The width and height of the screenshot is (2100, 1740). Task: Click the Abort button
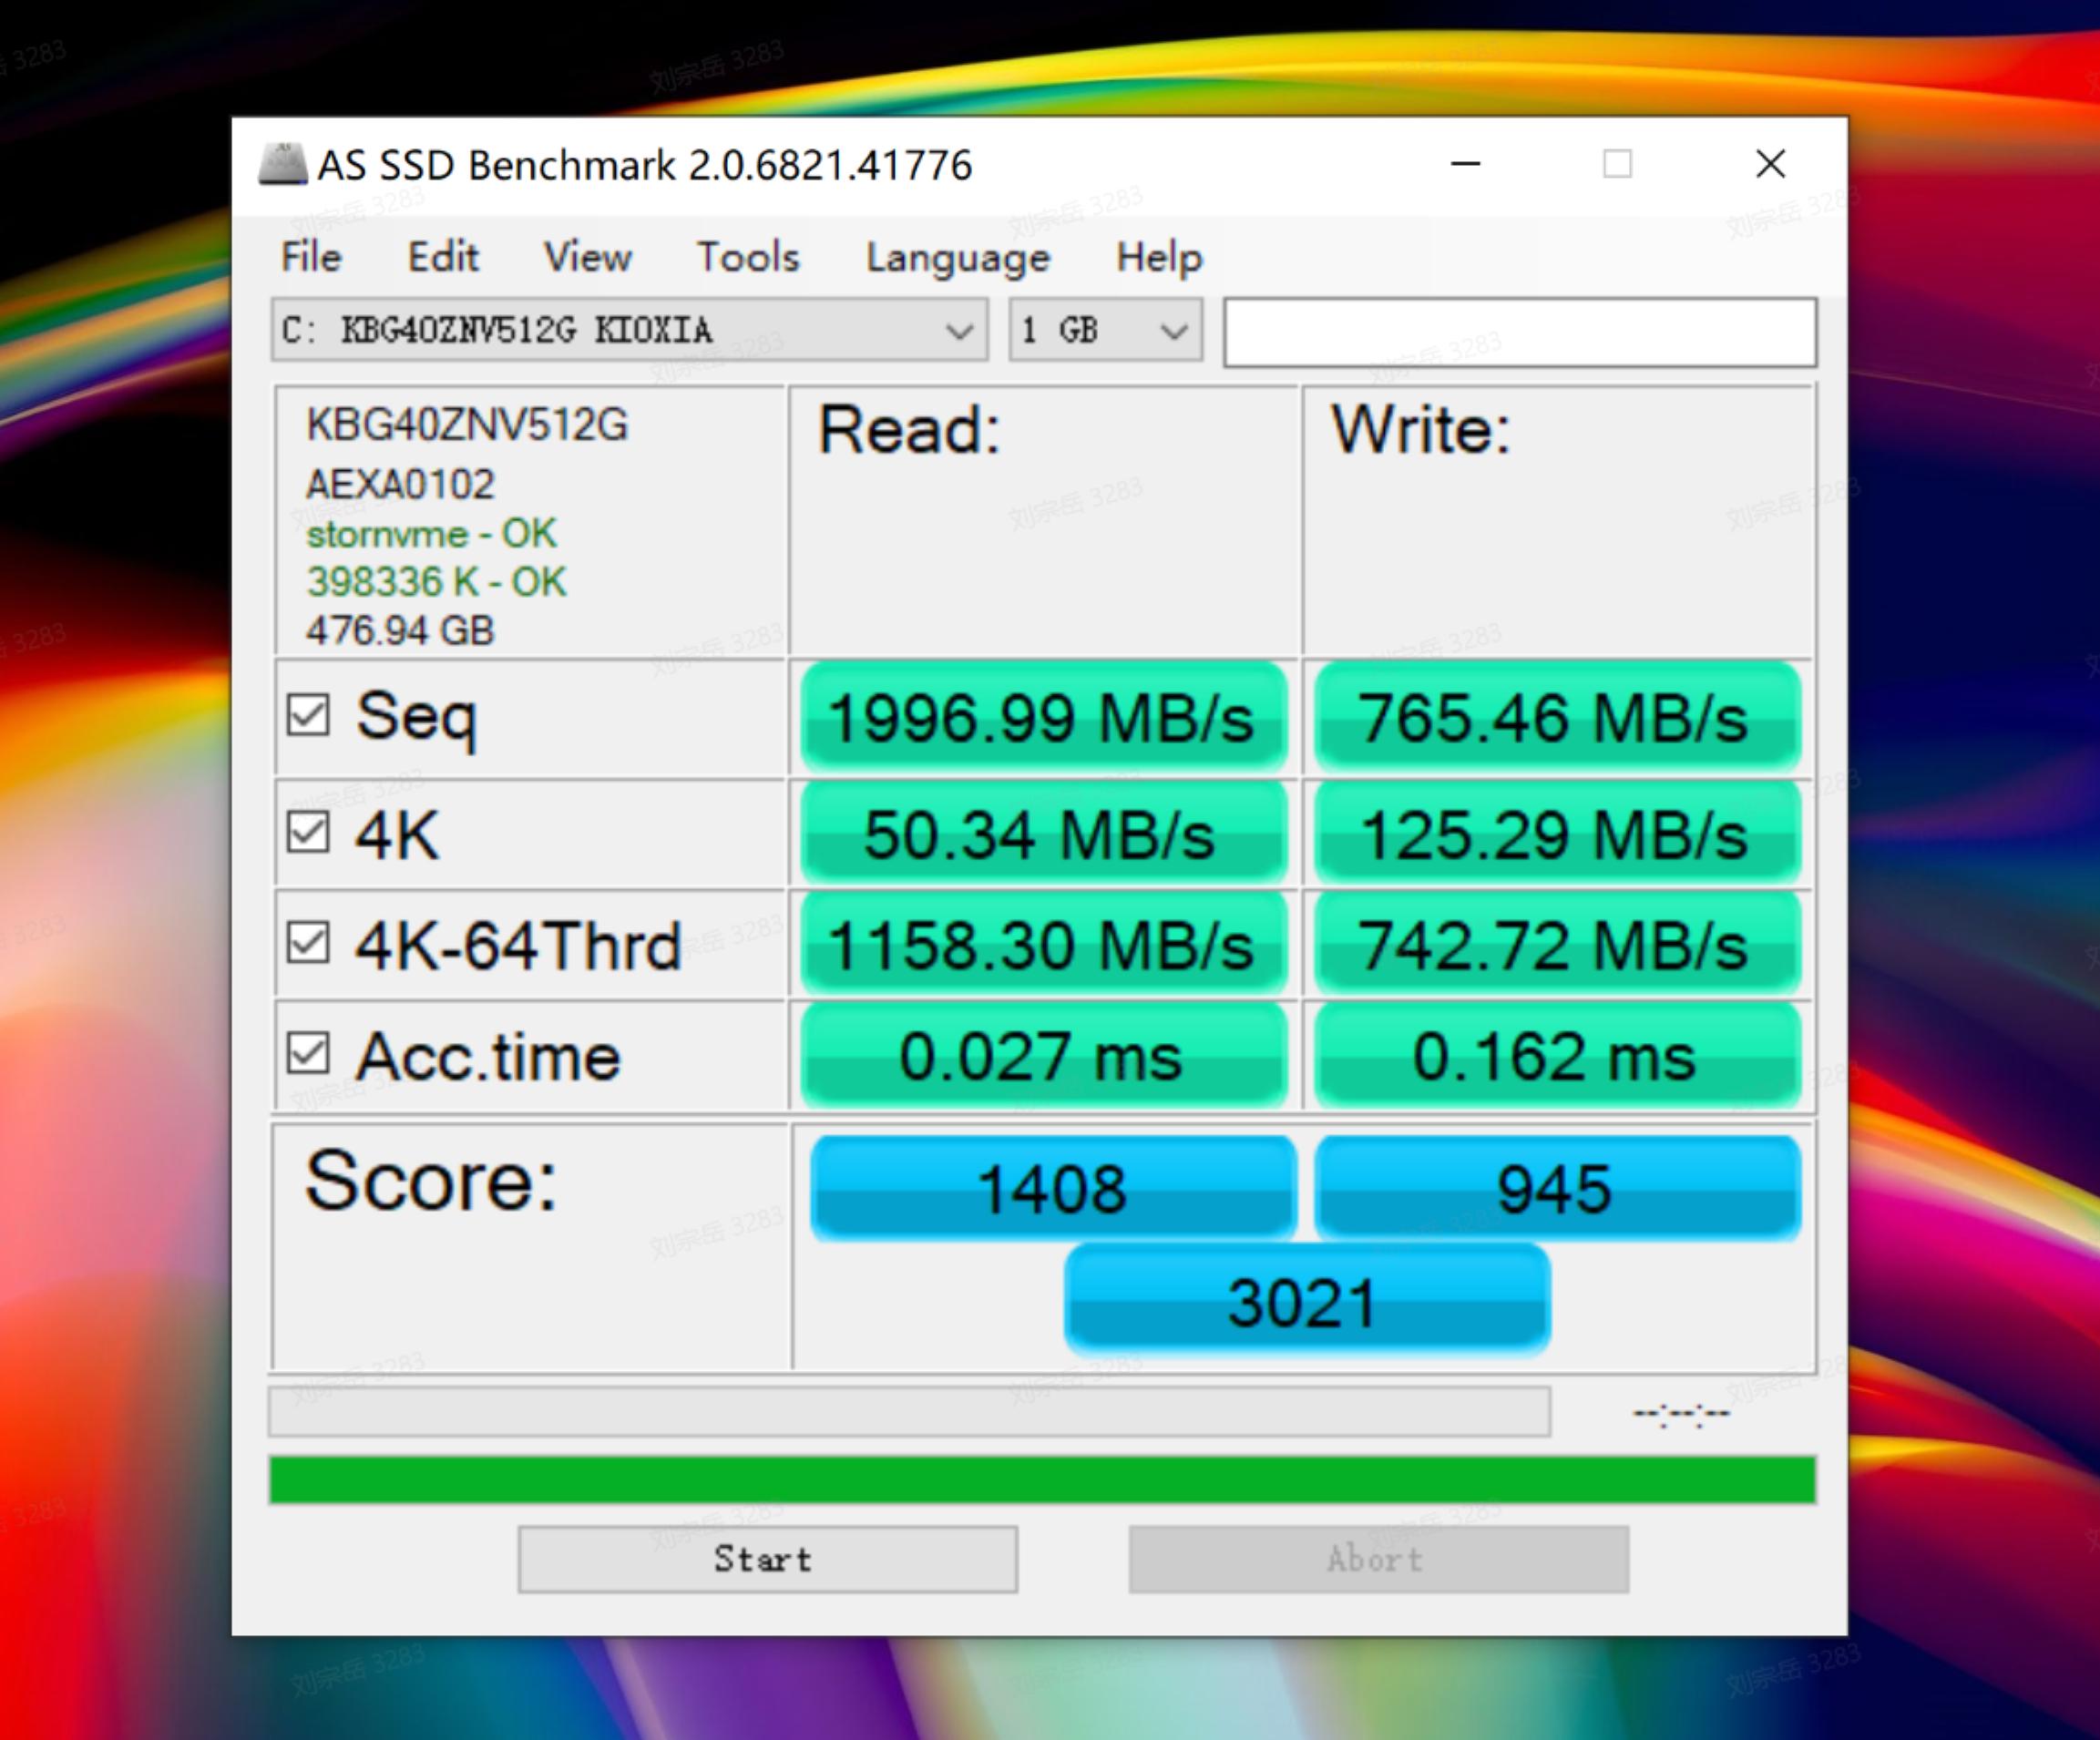[x=1378, y=1559]
